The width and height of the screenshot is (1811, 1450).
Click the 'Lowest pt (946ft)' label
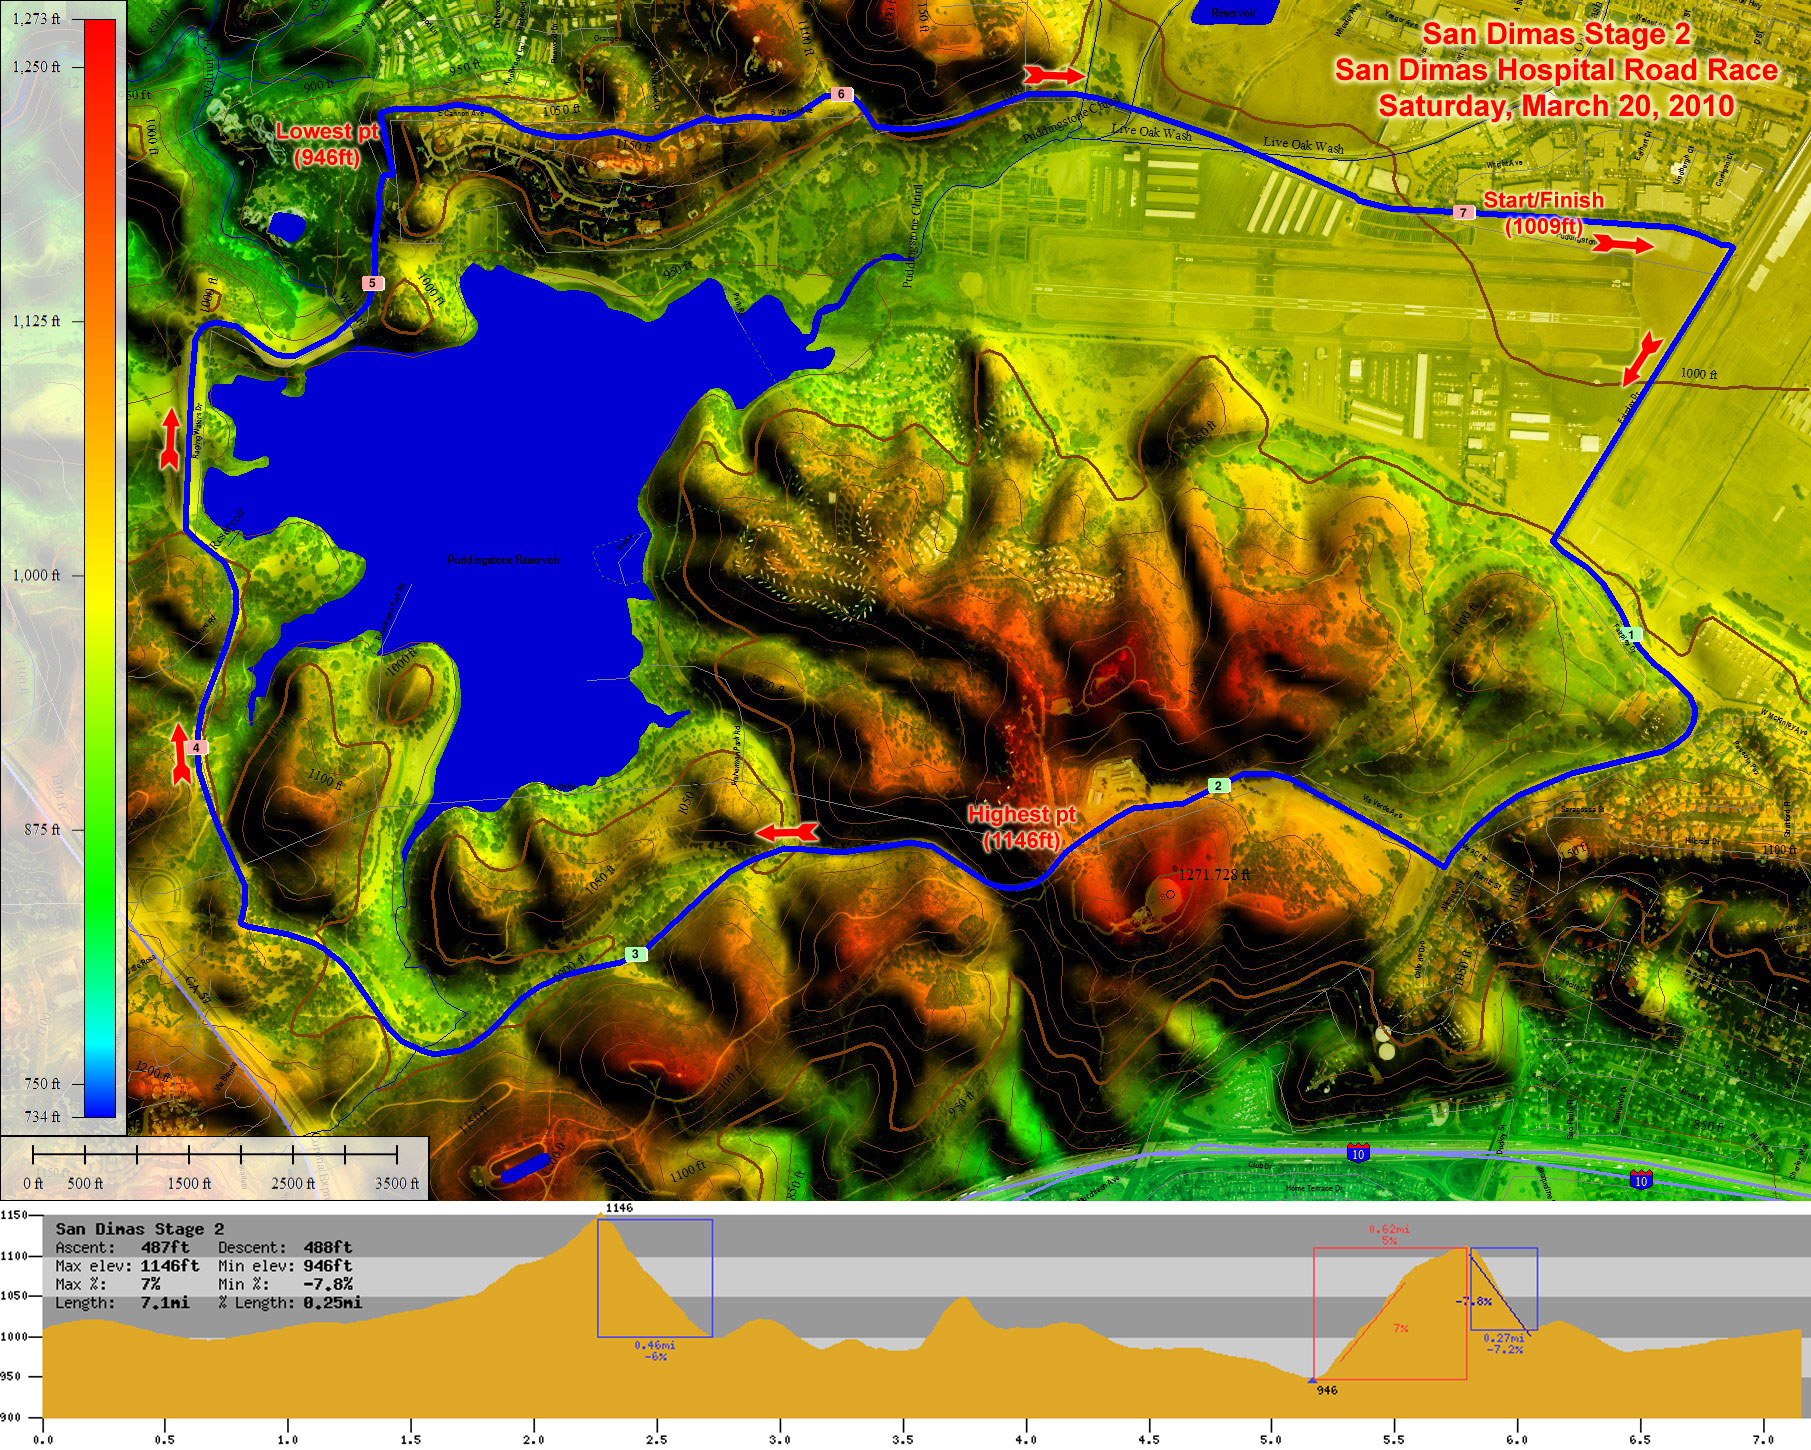327,144
